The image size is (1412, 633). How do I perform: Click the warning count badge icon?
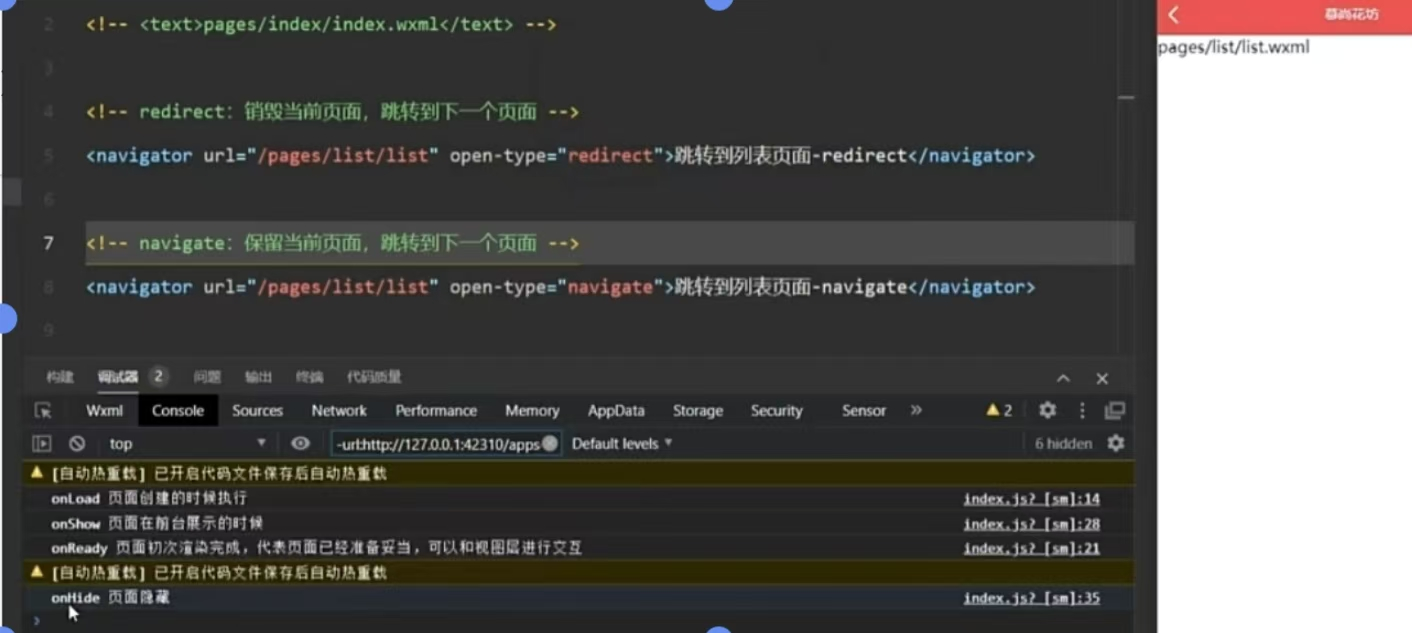tap(998, 411)
